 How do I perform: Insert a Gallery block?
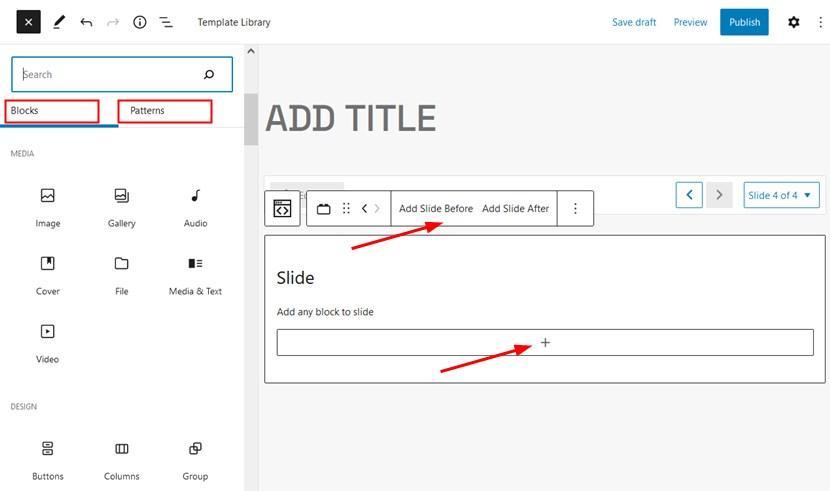point(122,206)
